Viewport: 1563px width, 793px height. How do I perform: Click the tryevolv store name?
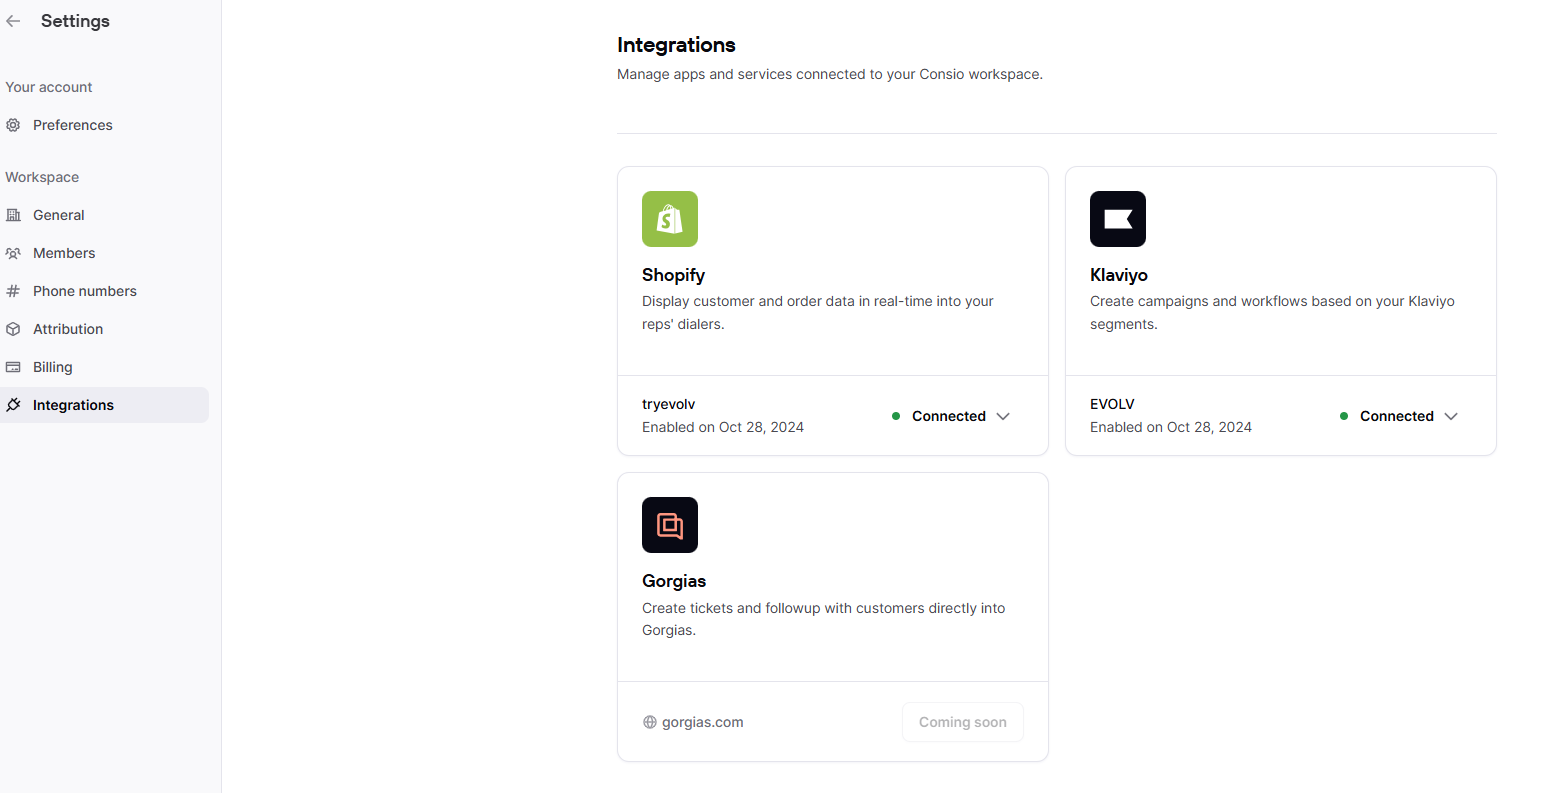(x=669, y=404)
